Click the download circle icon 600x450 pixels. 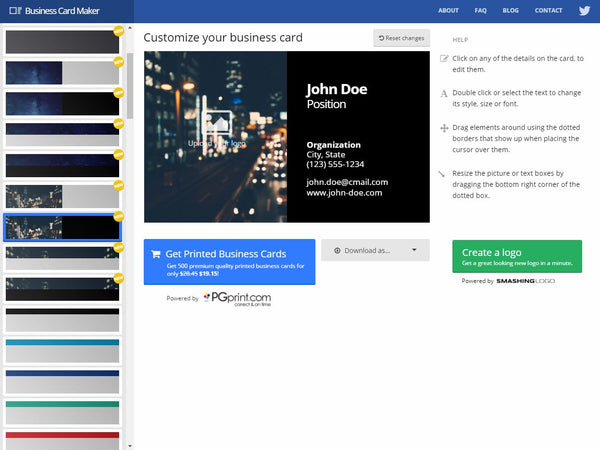tap(337, 251)
